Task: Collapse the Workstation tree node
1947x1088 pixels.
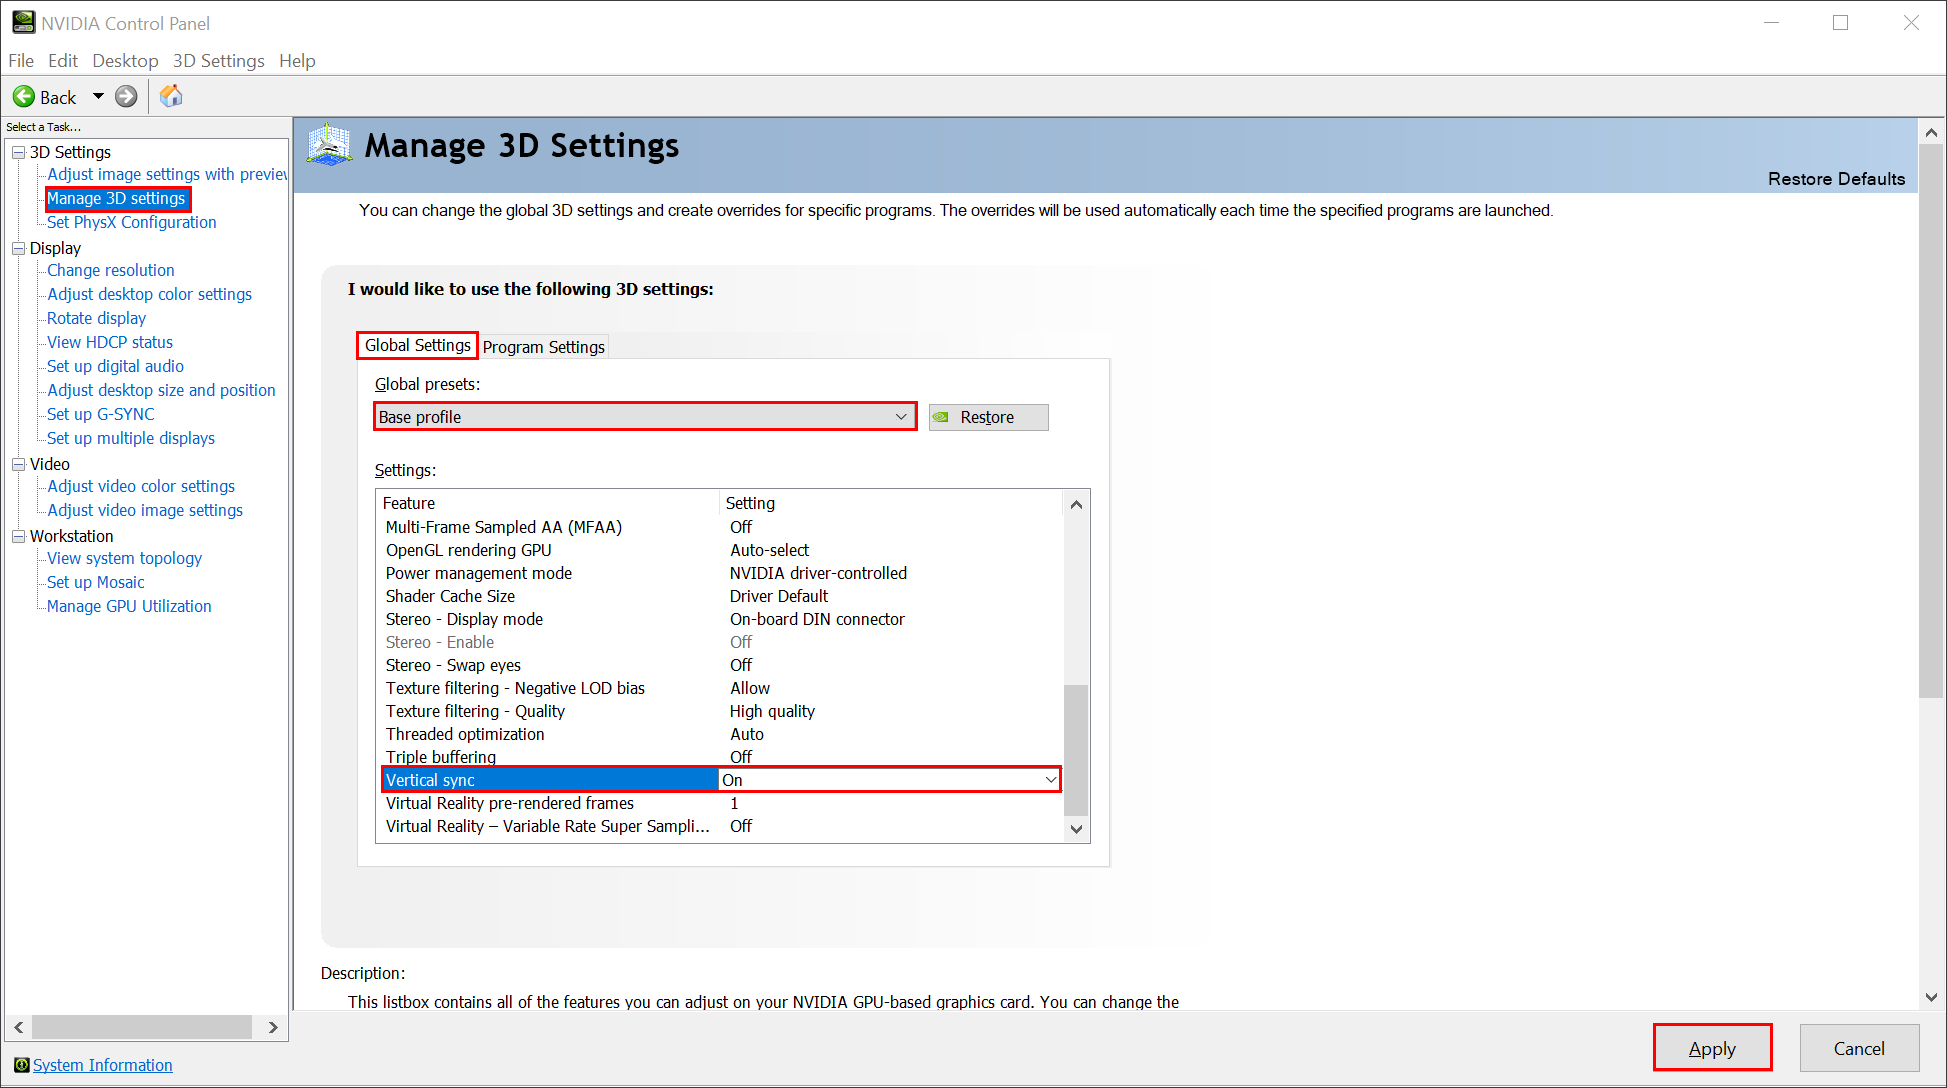Action: [x=18, y=536]
